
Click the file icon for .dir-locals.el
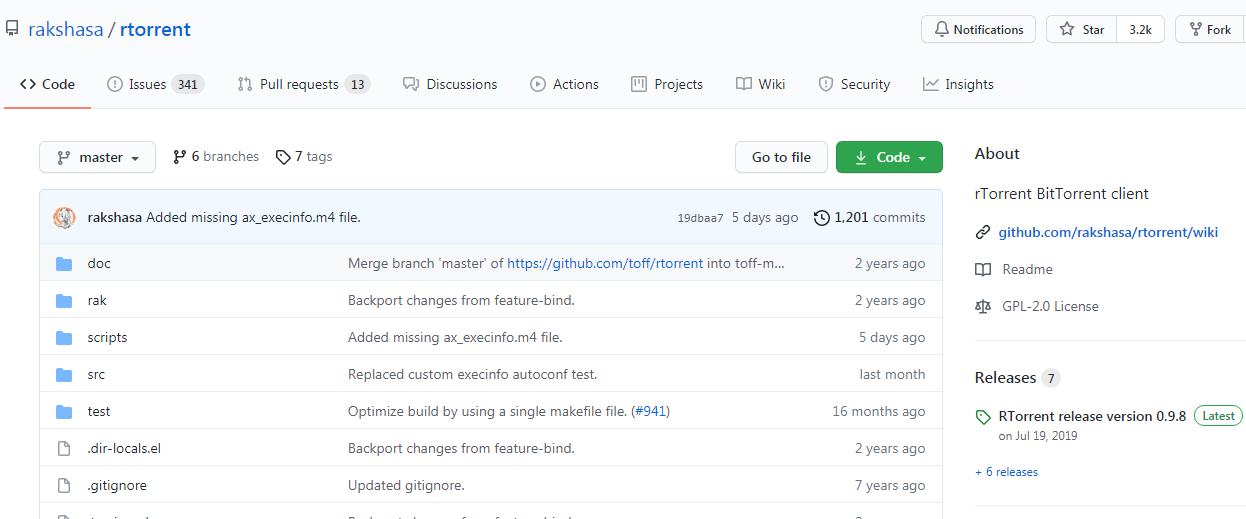(x=64, y=449)
